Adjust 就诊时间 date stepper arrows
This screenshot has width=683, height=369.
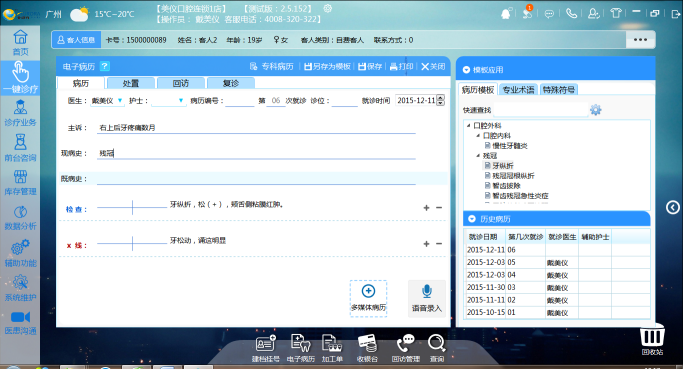(x=441, y=100)
